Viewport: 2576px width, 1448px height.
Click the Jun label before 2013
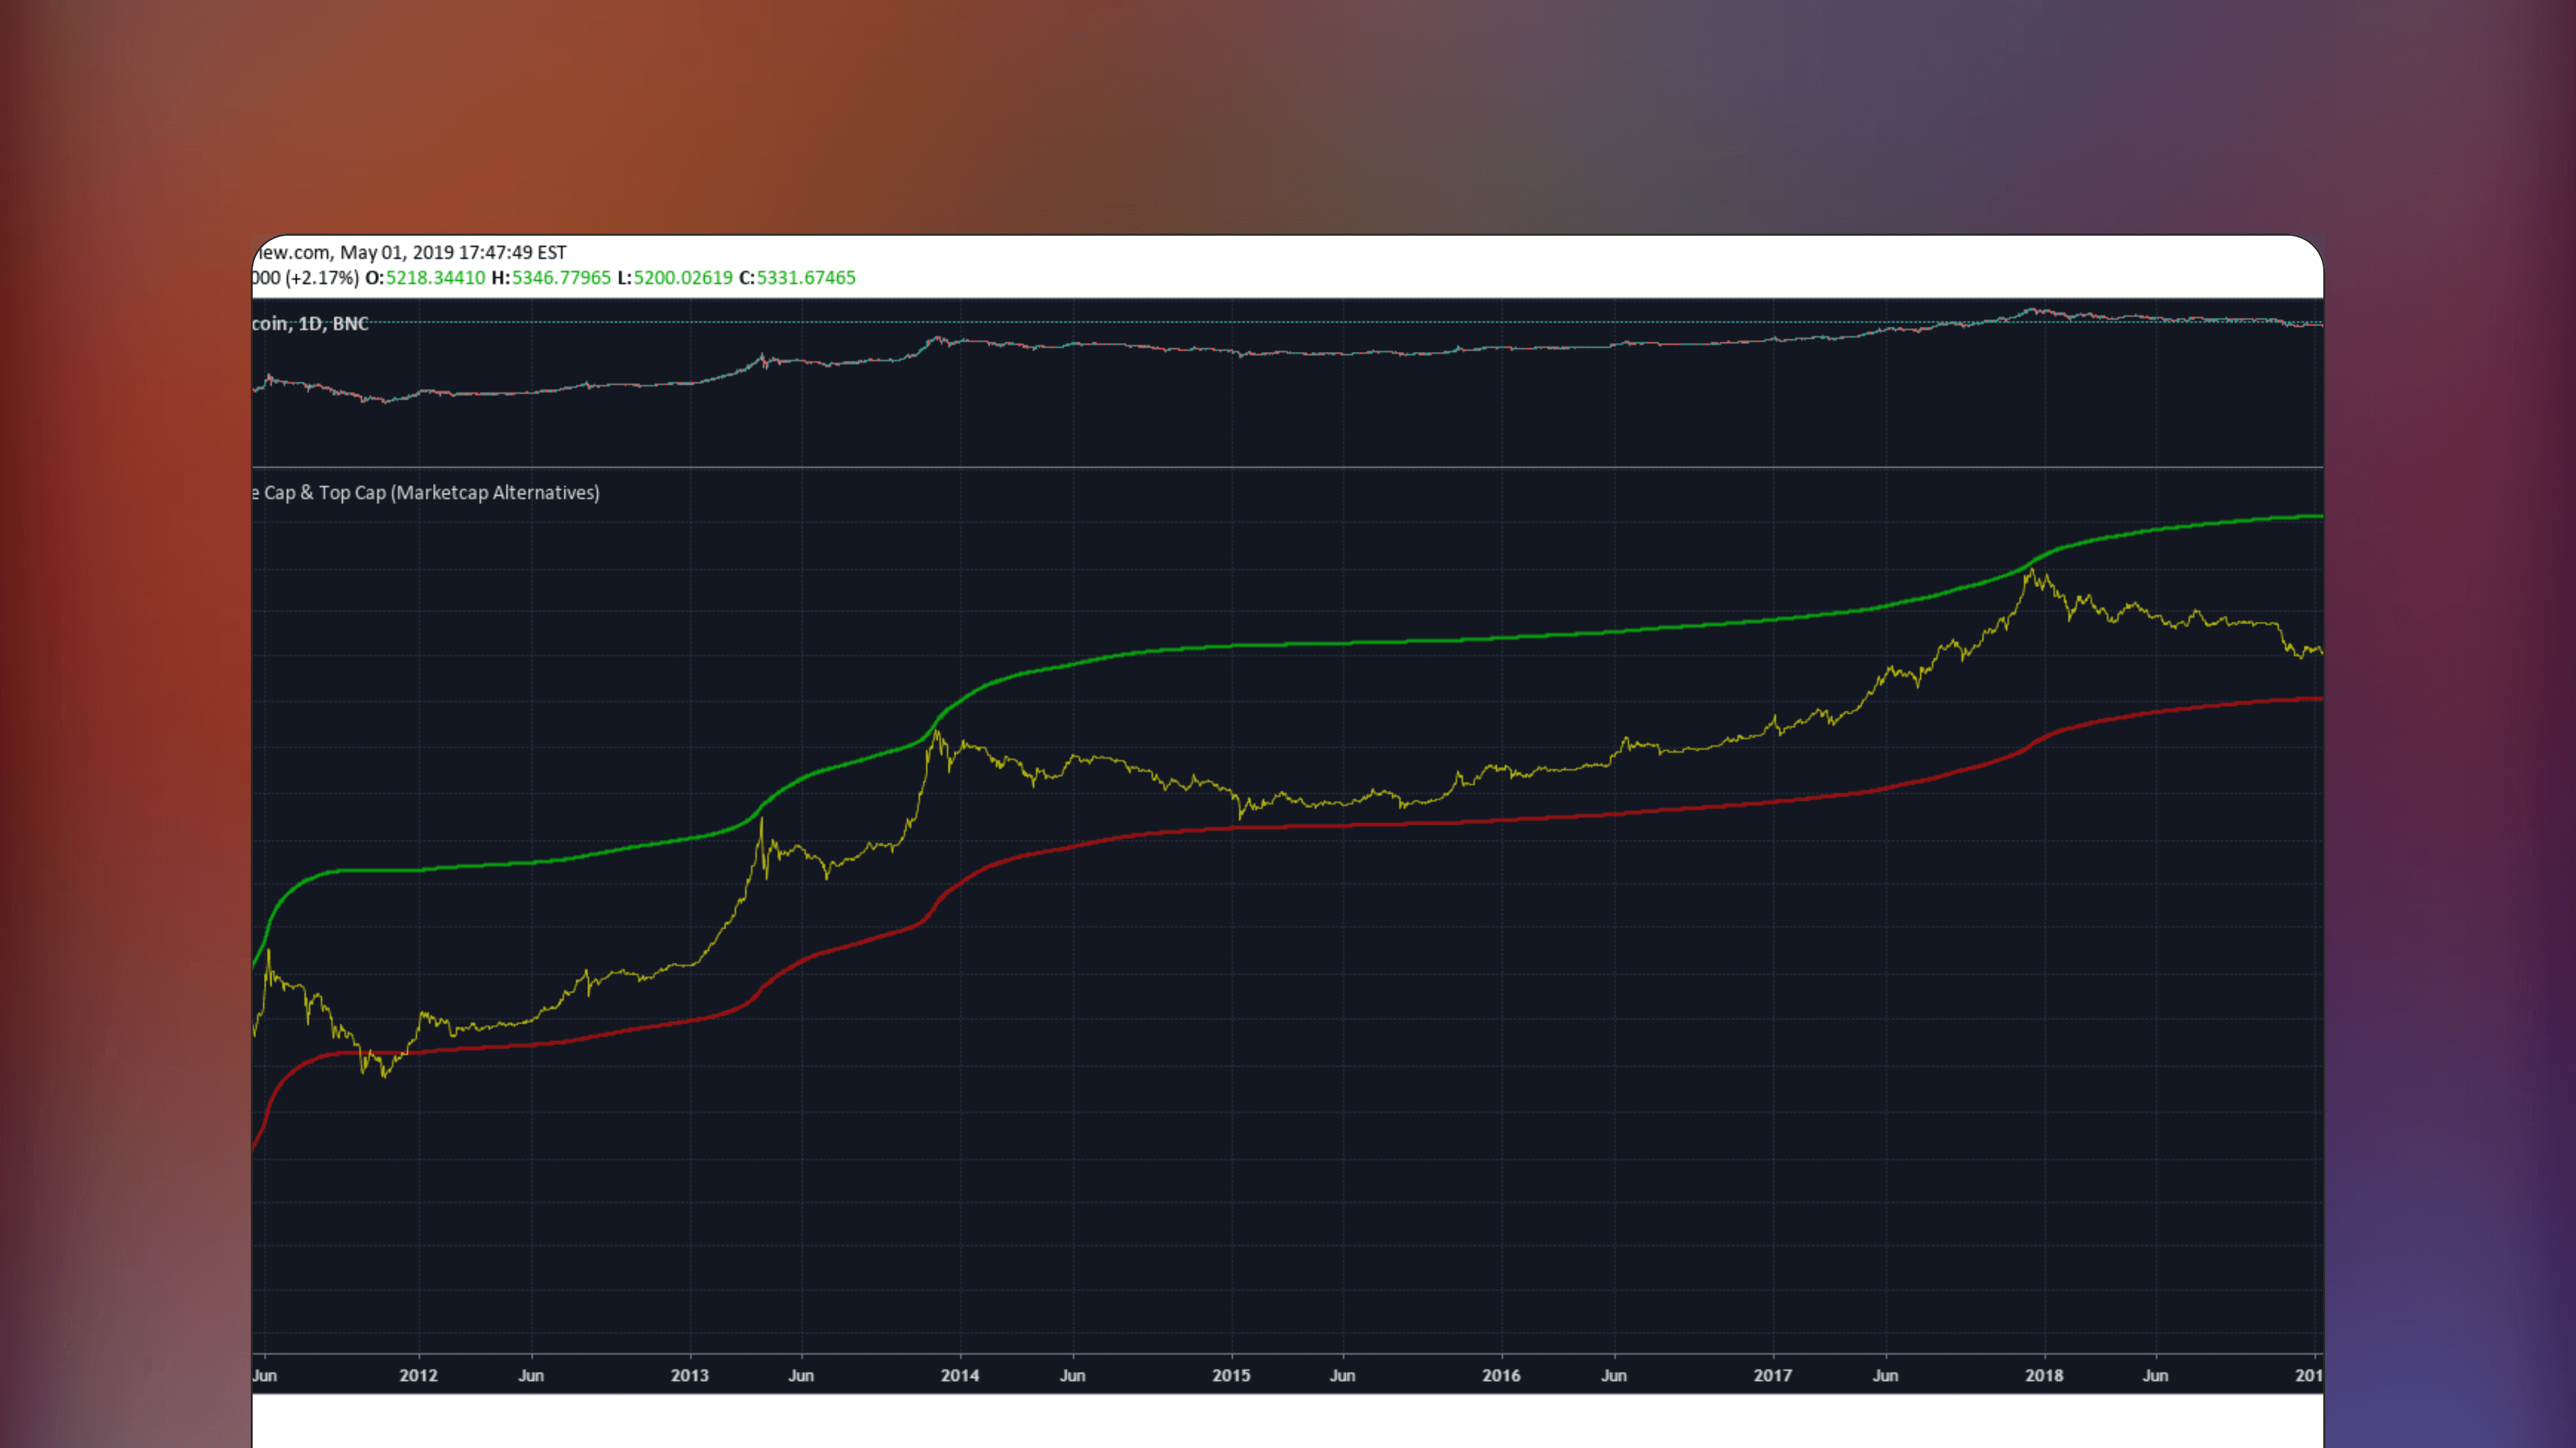click(532, 1375)
